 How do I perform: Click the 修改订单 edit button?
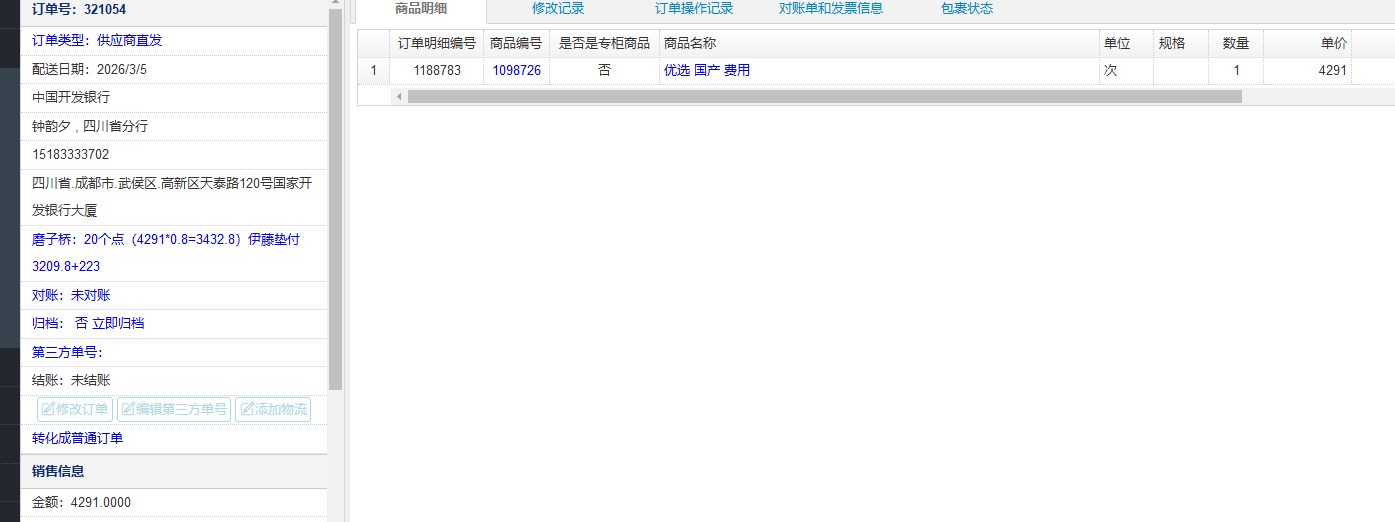pyautogui.click(x=75, y=409)
